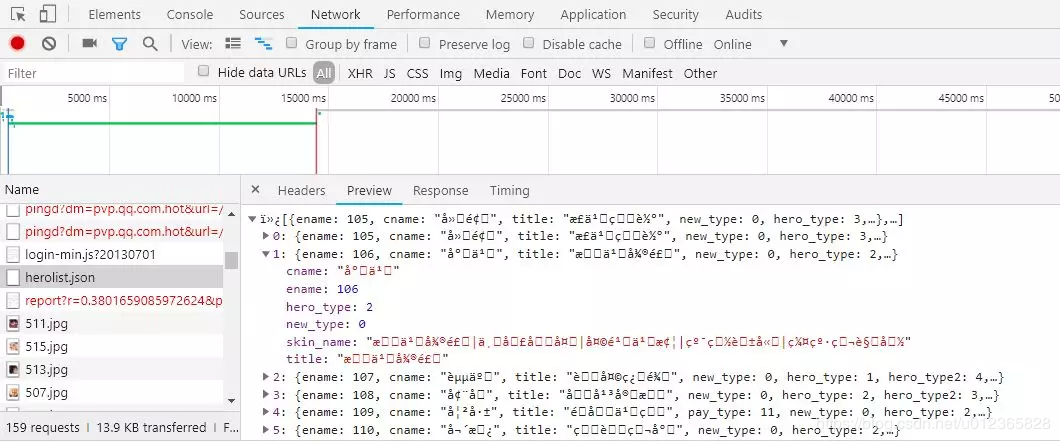Click the Name column header
Viewport: 1060px width, 442px height.
[x=120, y=190]
